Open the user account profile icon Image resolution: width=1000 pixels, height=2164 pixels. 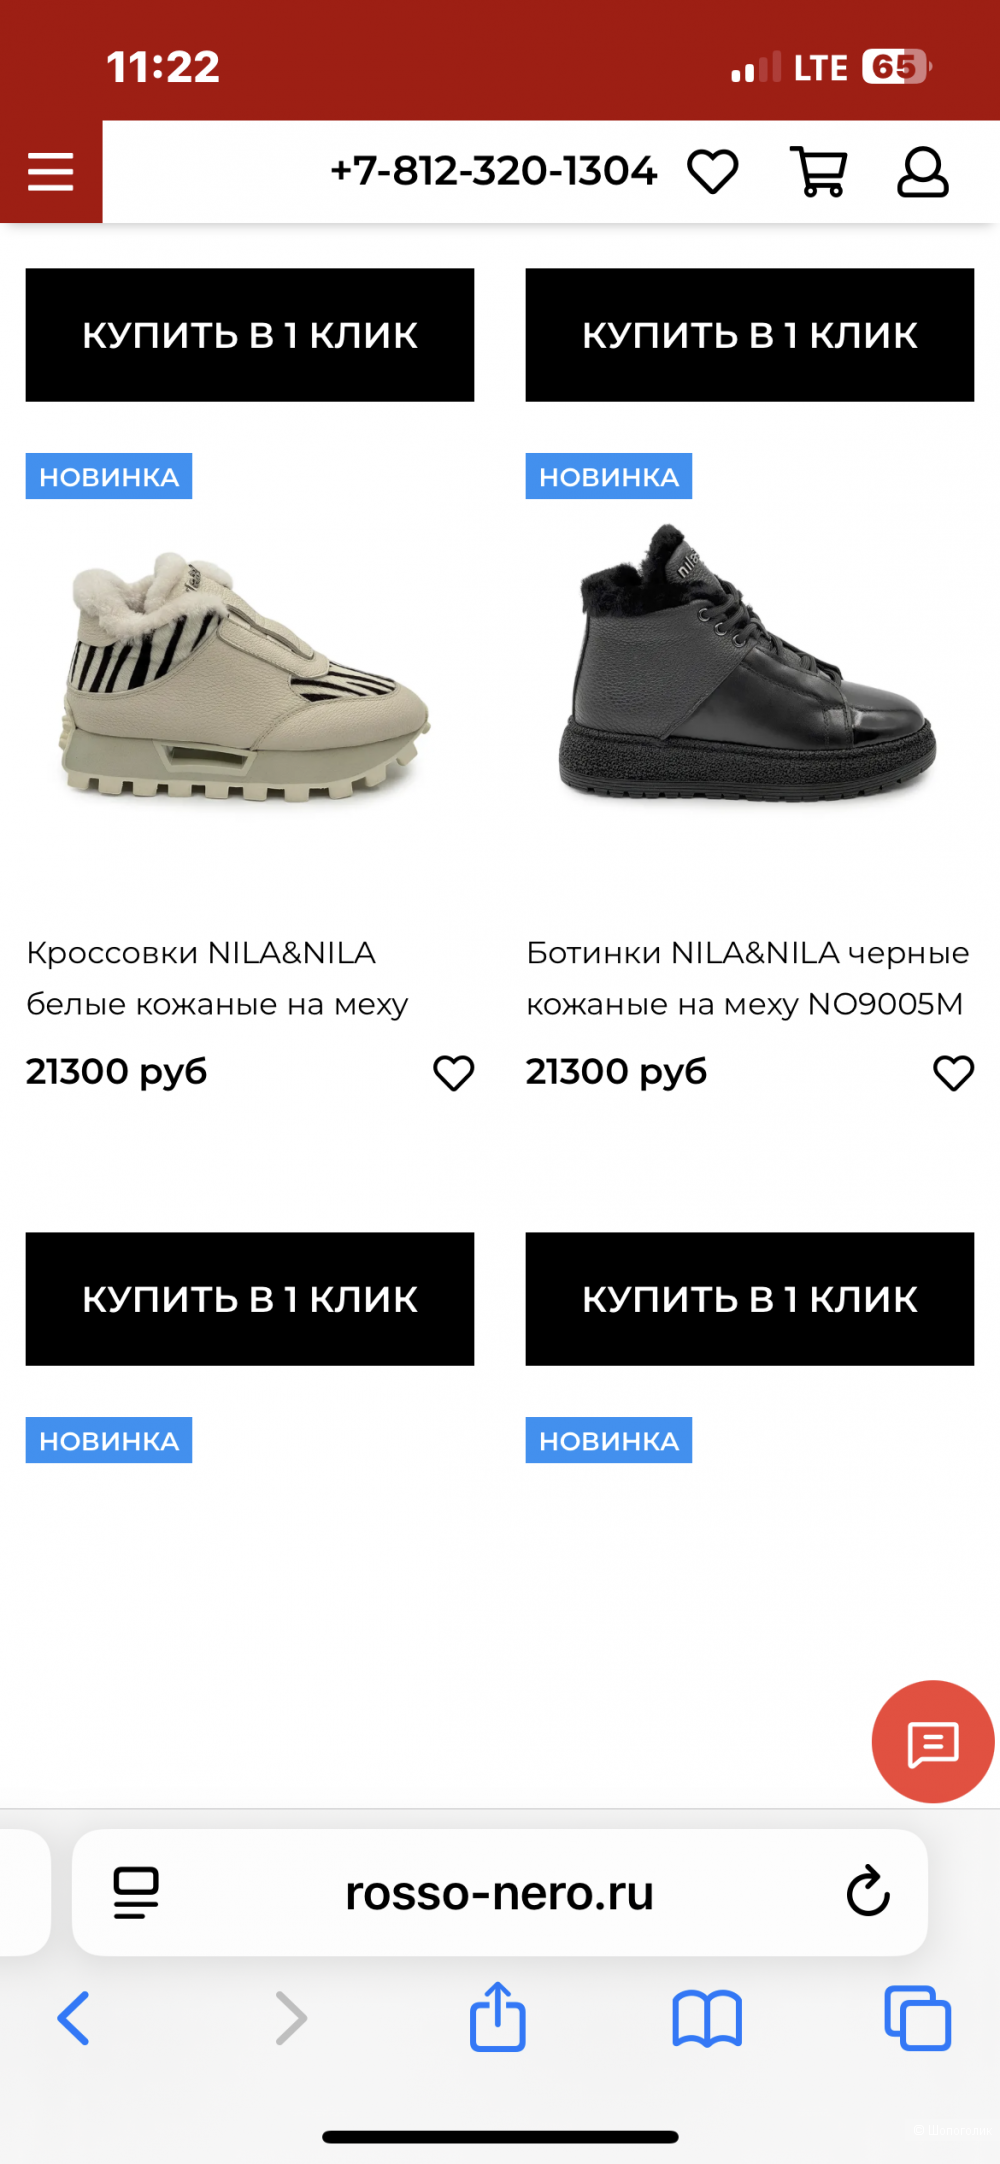coord(923,172)
